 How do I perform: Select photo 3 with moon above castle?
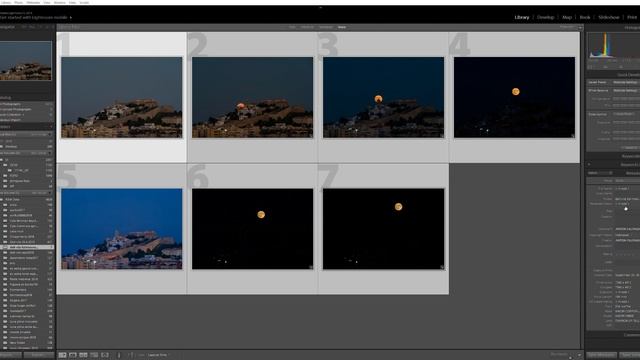click(x=383, y=97)
